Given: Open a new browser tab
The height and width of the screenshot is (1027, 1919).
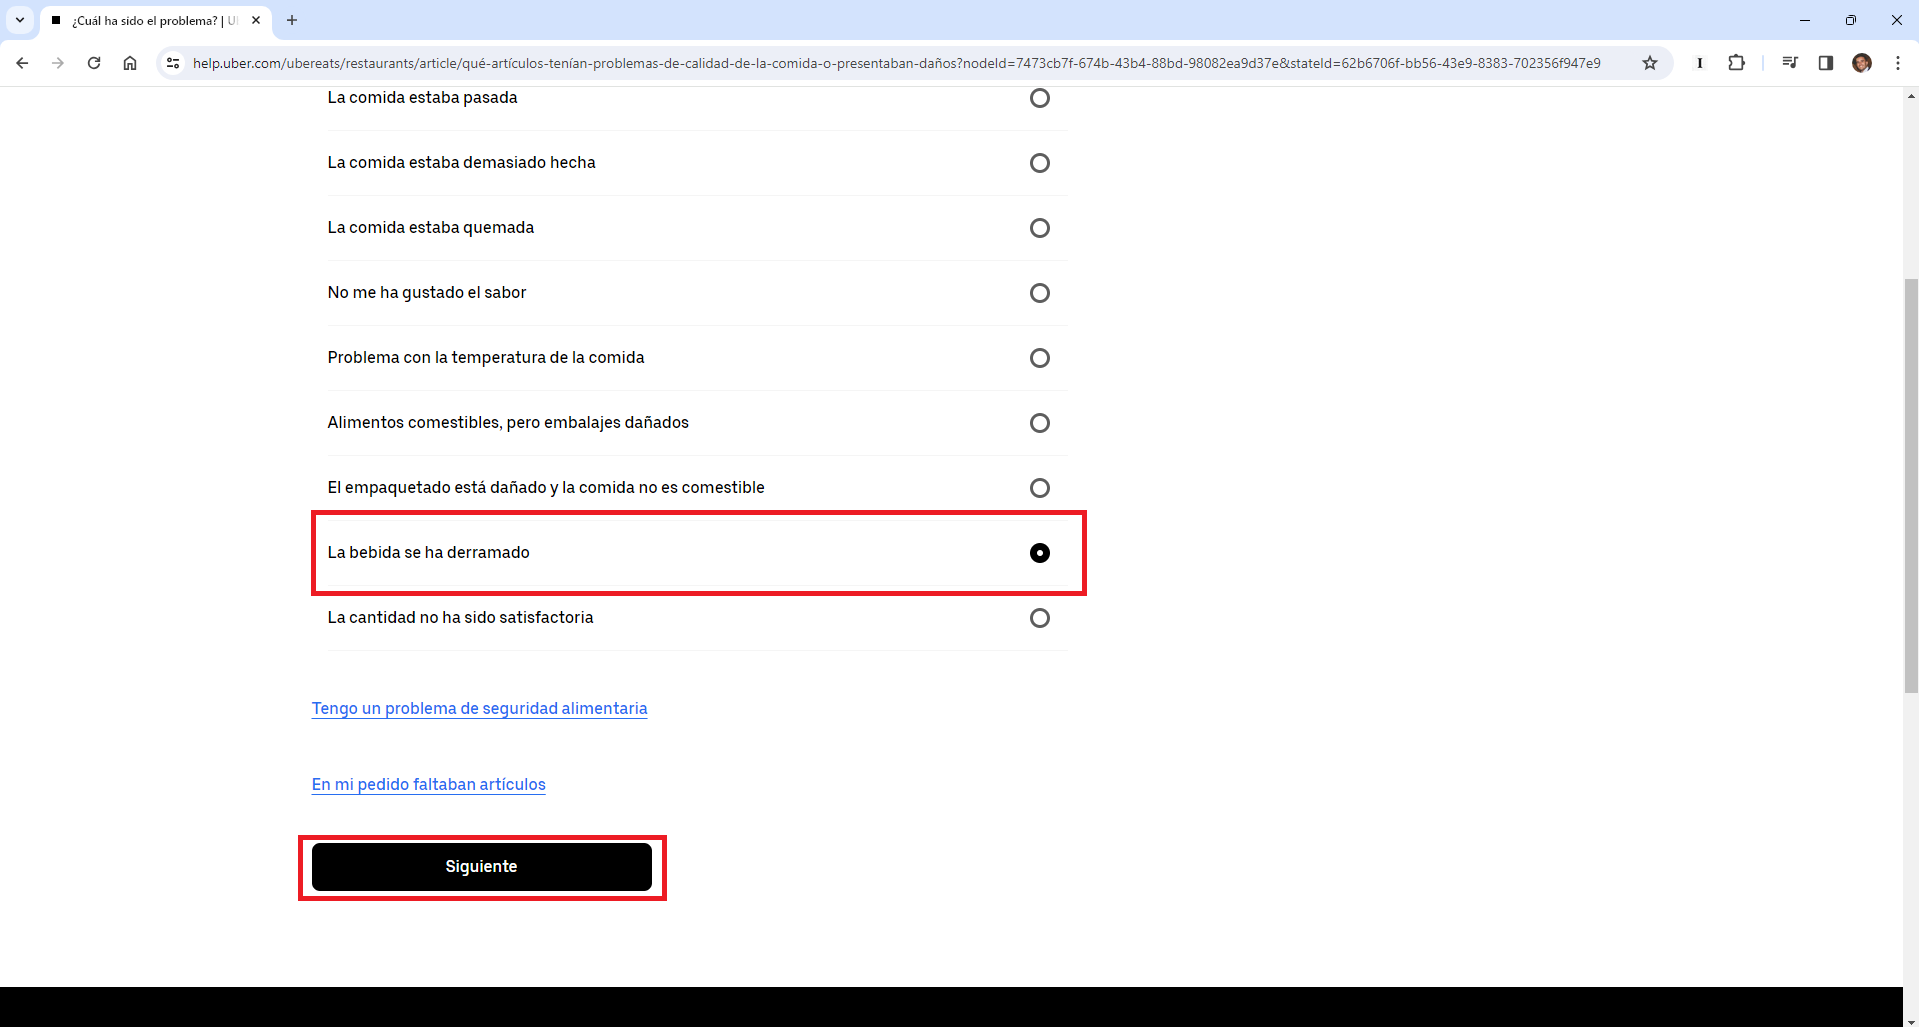Looking at the screenshot, I should 292,20.
